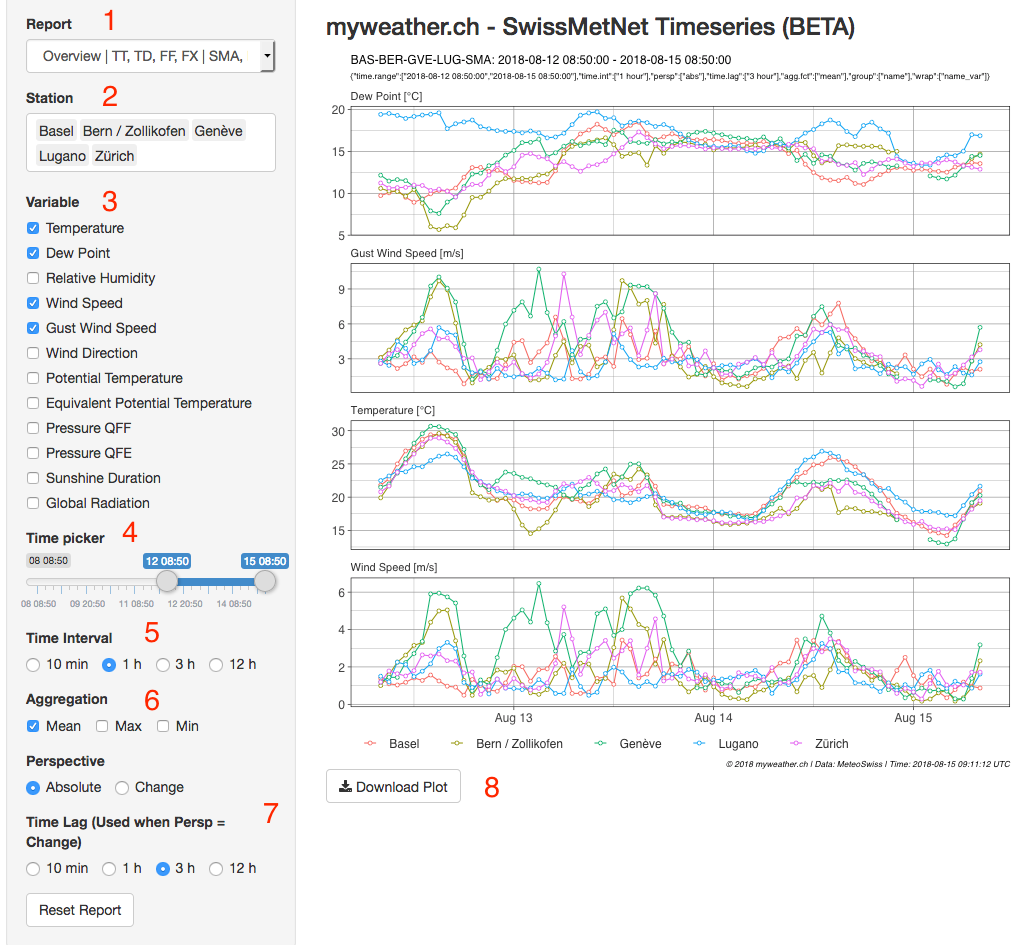1020x945 pixels.
Task: Set Time Lag to 1 h
Action: click(x=108, y=868)
